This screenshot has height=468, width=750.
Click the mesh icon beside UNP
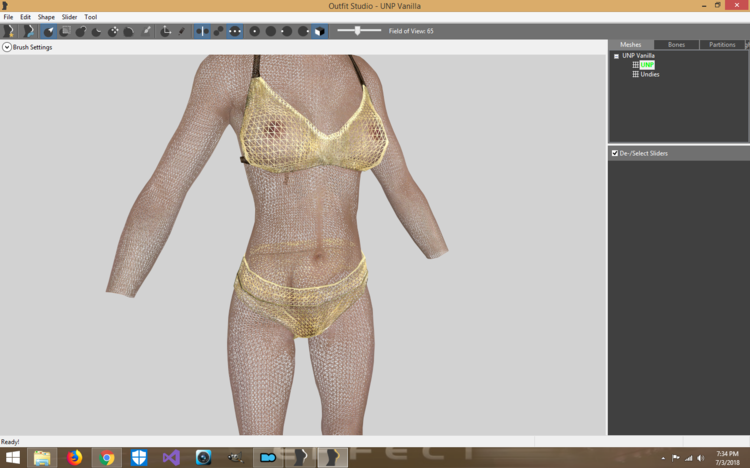click(x=635, y=65)
